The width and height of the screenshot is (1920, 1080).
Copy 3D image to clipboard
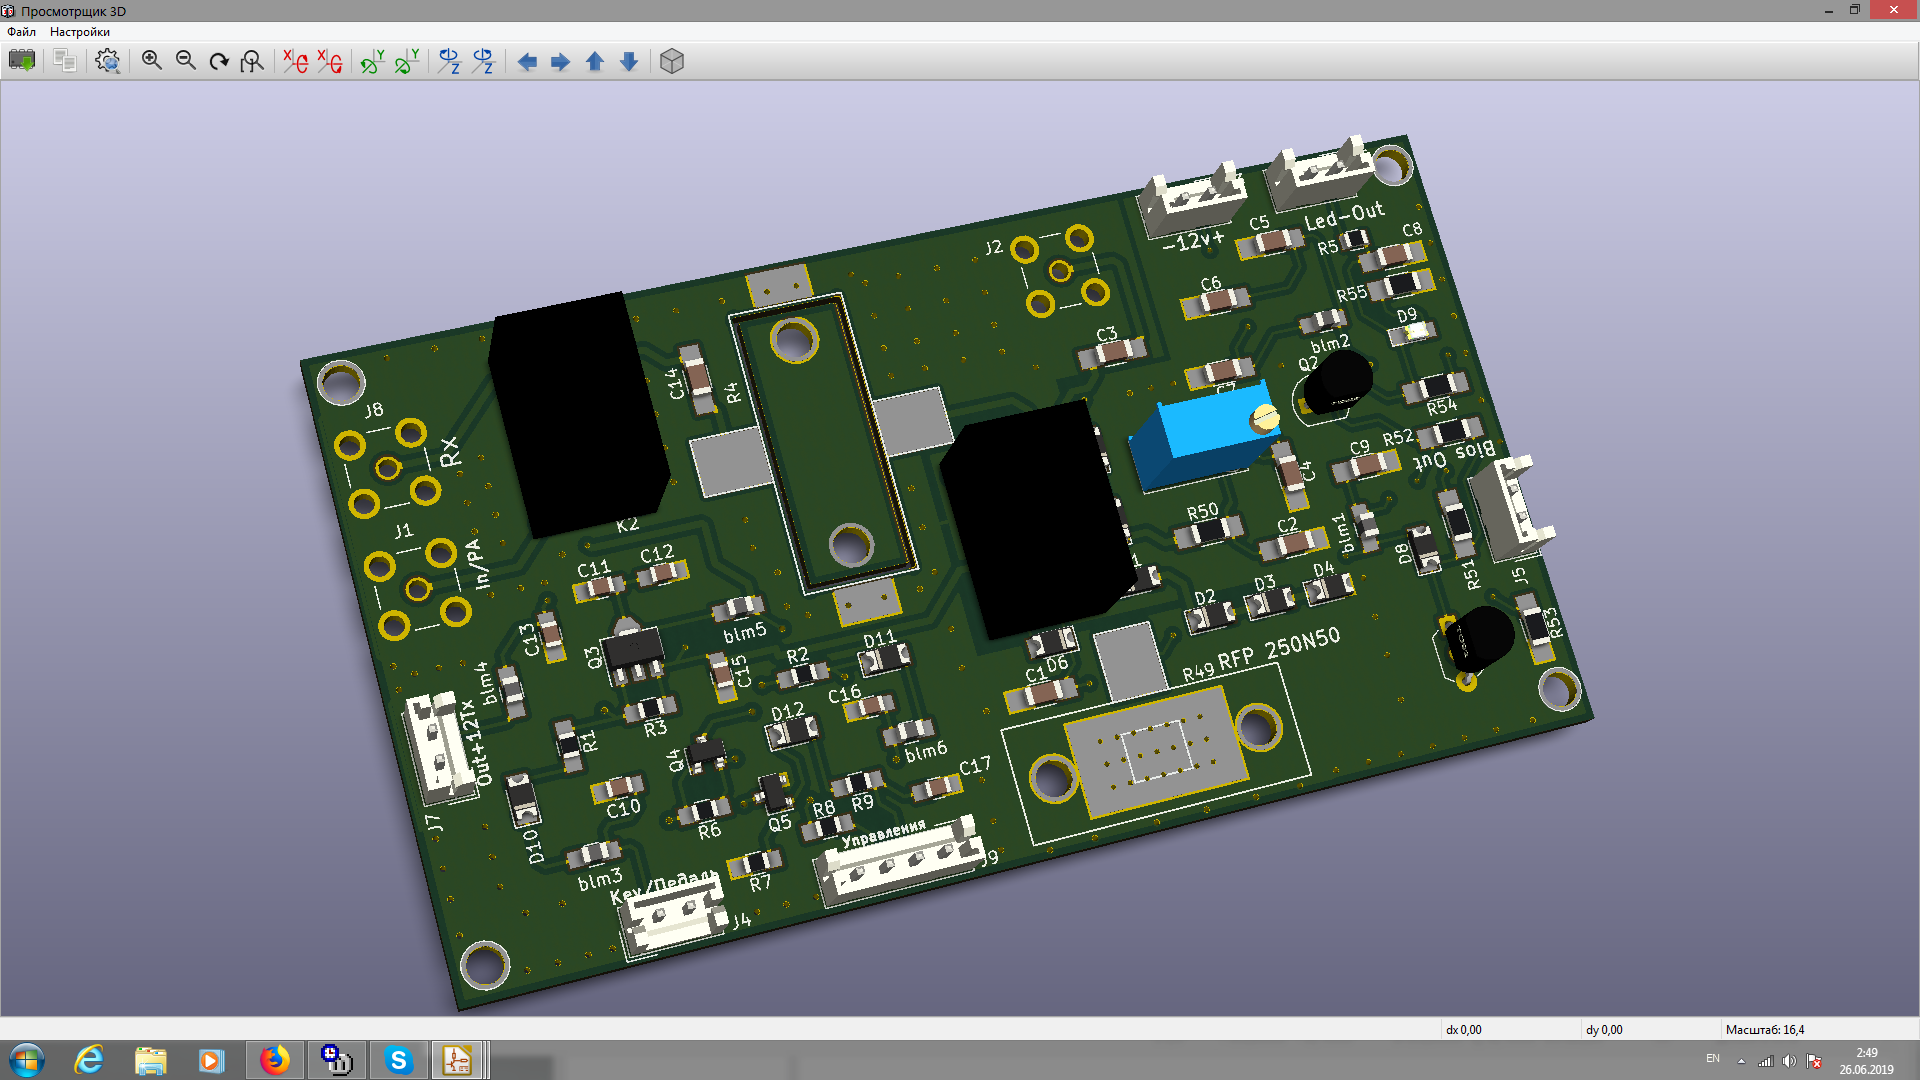coord(65,61)
